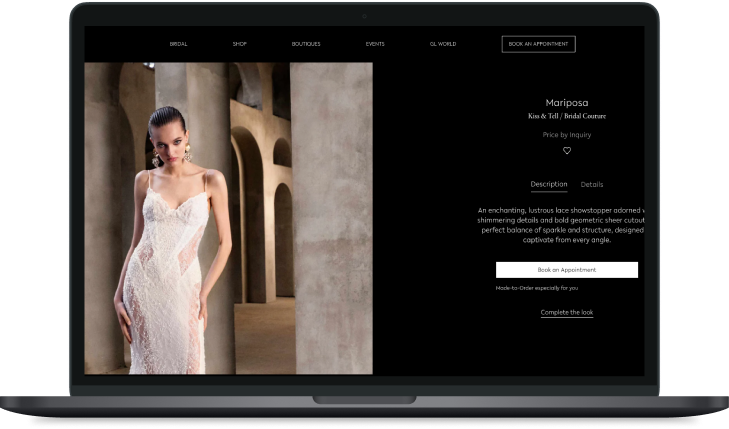
Task: Click the Mariposa product title
Action: 567,102
